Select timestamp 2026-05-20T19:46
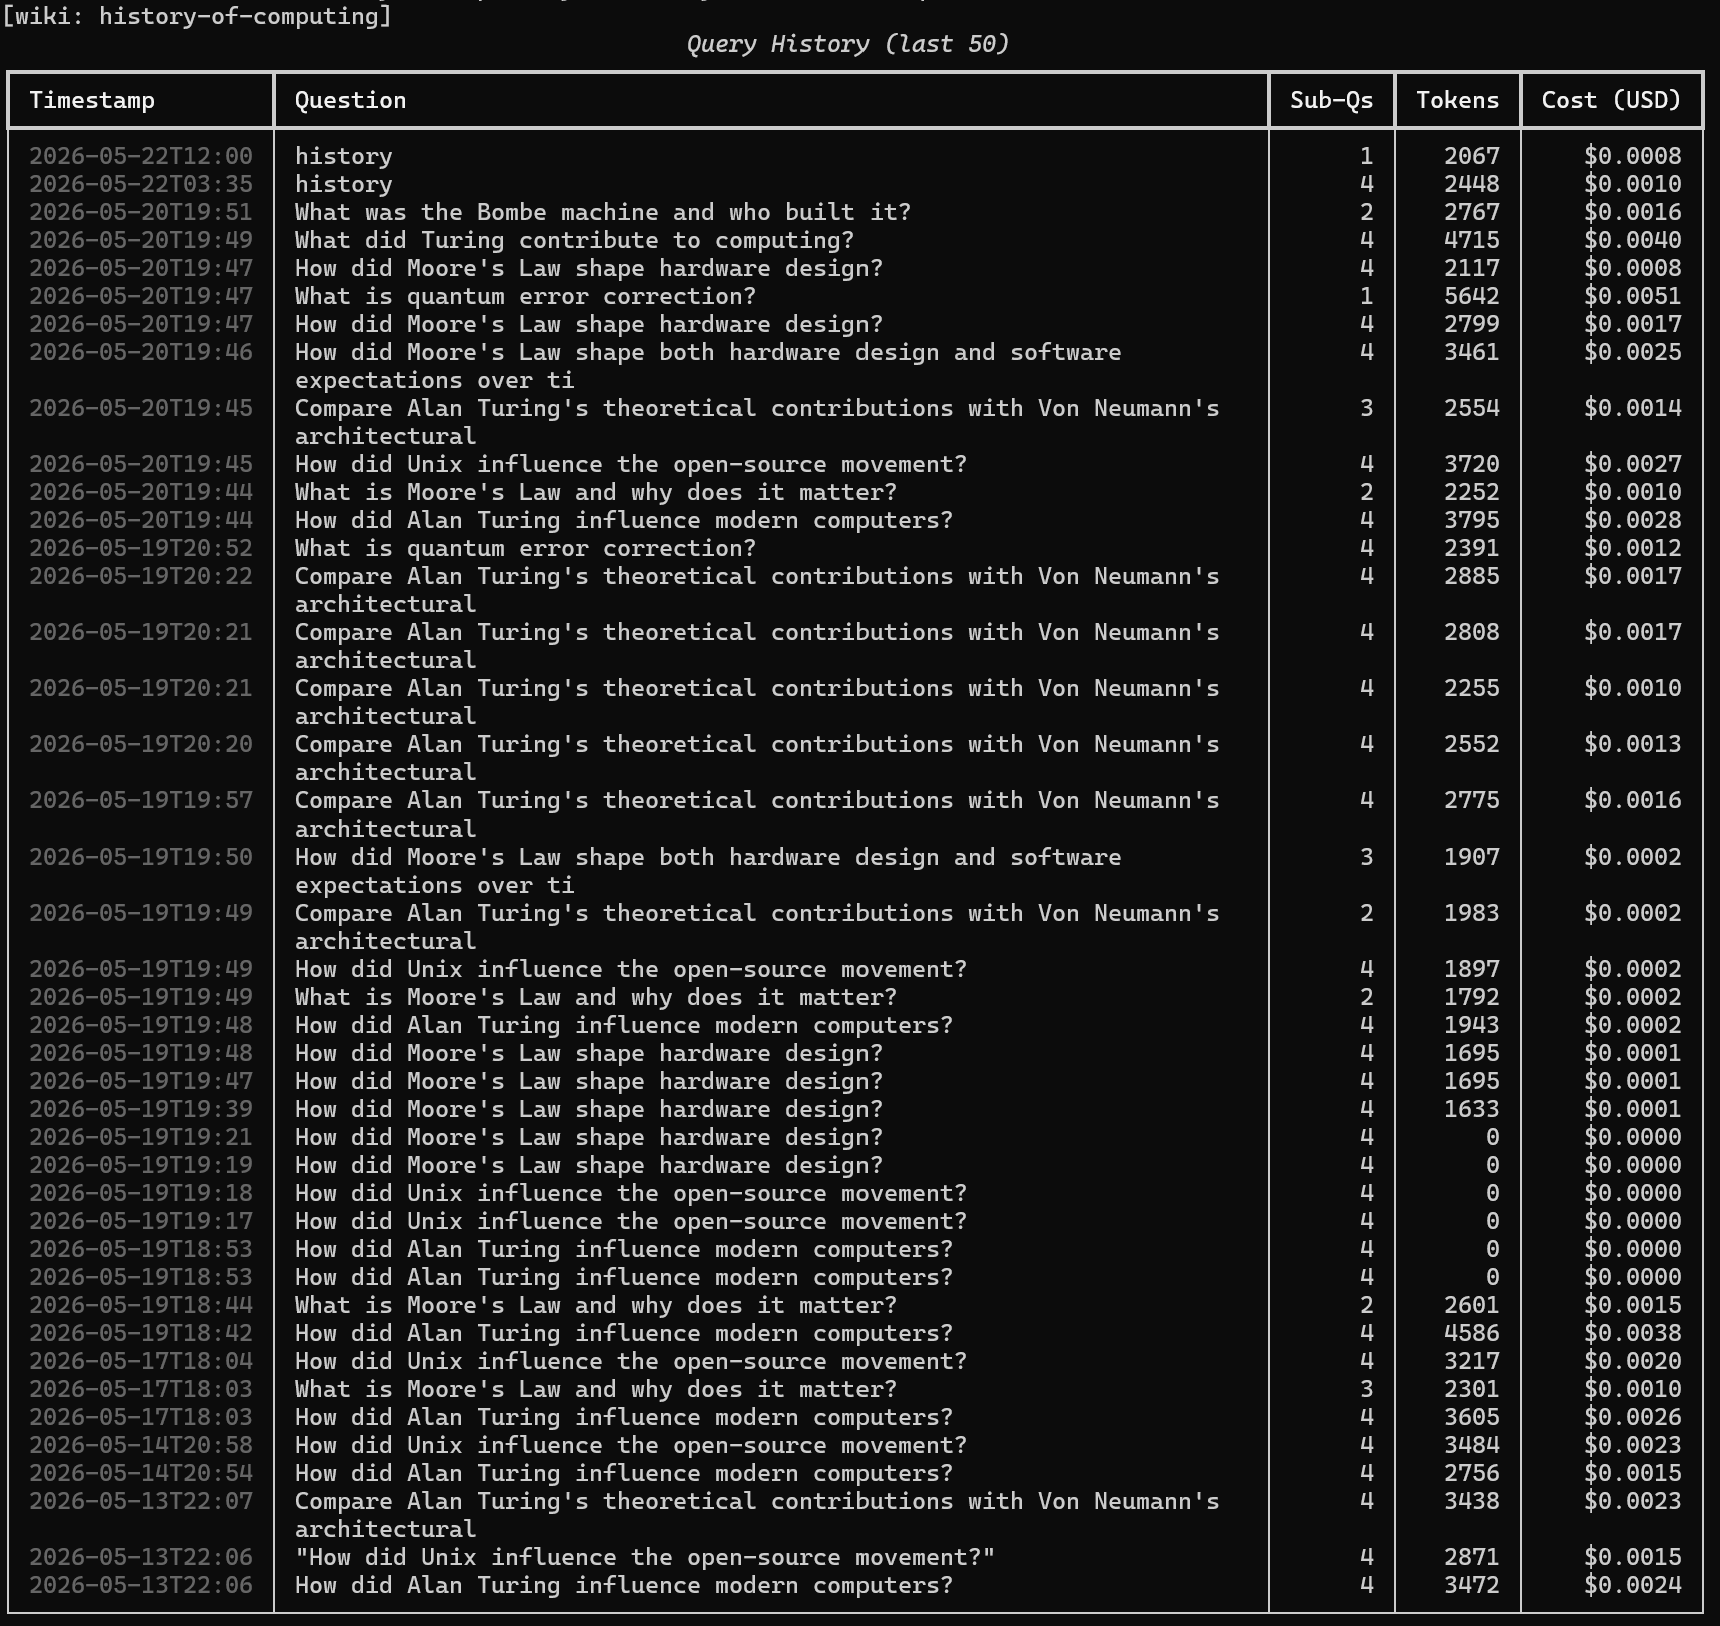The height and width of the screenshot is (1626, 1720). (x=141, y=352)
